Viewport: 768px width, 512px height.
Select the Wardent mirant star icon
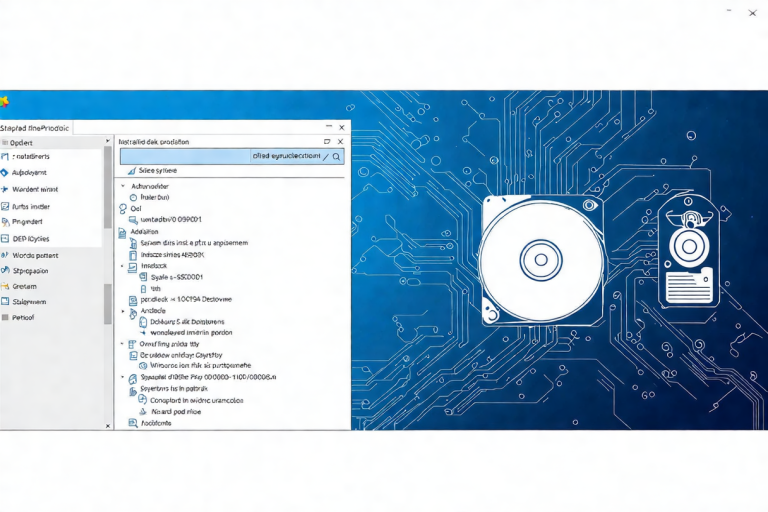[x=5, y=189]
